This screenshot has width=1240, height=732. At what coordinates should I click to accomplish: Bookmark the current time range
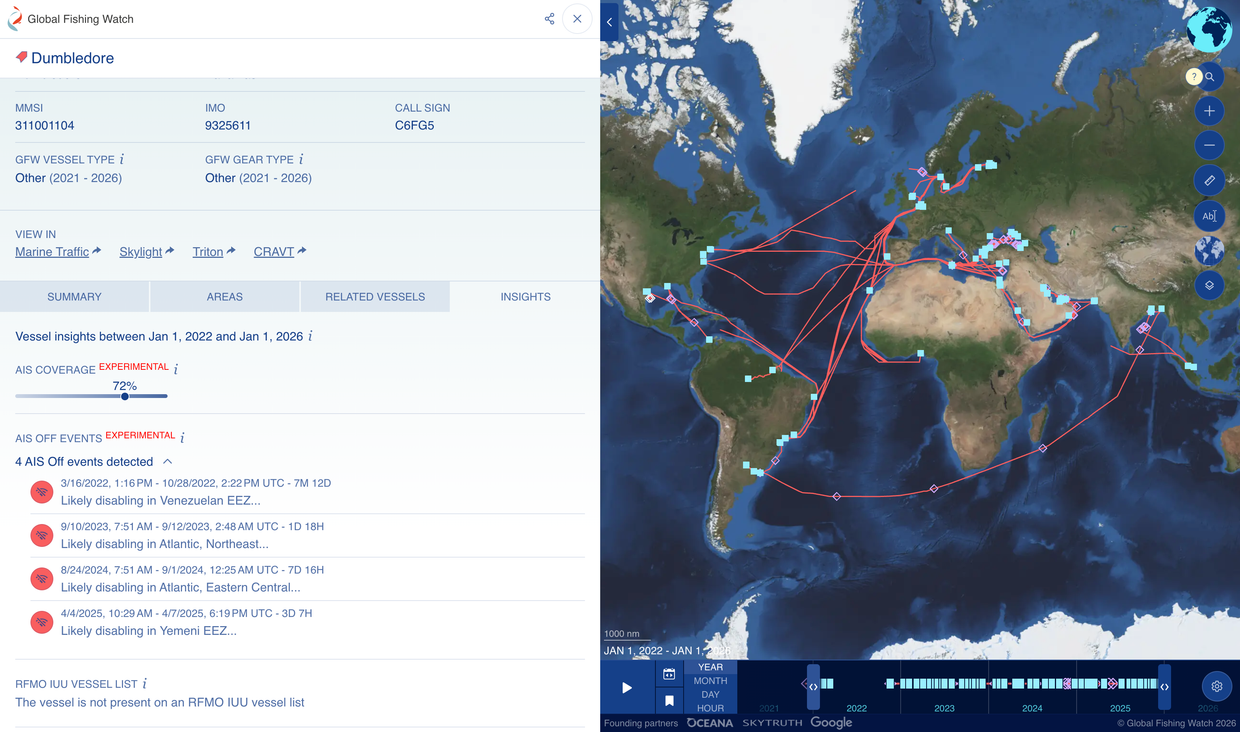click(669, 701)
